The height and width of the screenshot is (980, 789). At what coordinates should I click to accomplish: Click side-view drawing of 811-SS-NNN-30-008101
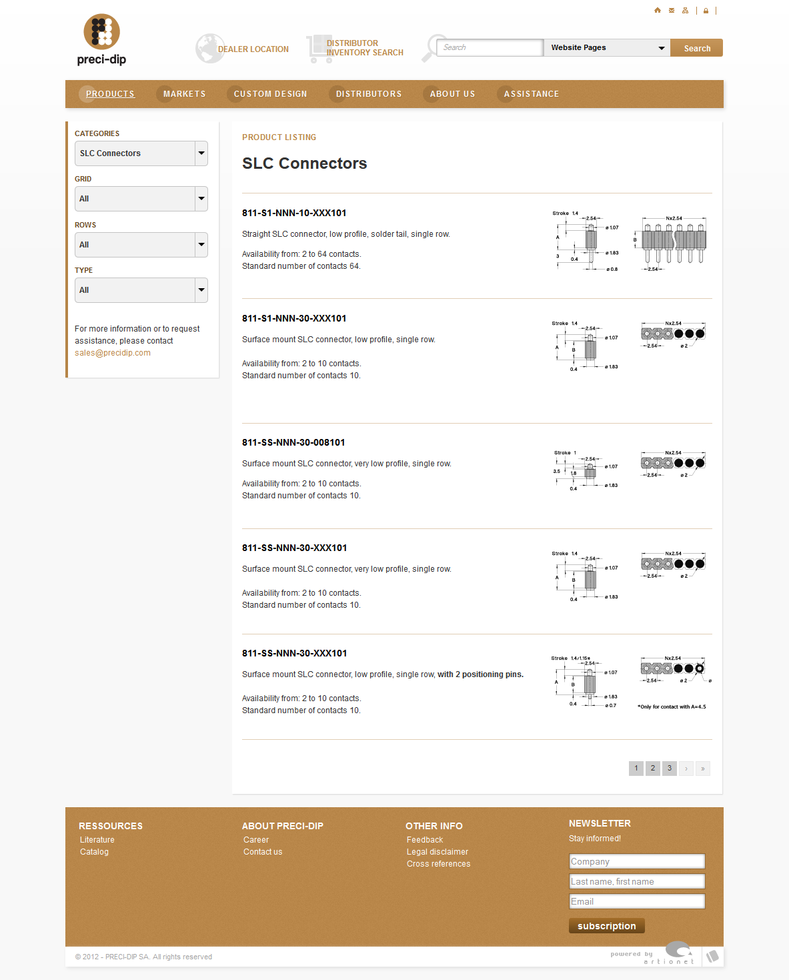(x=586, y=470)
